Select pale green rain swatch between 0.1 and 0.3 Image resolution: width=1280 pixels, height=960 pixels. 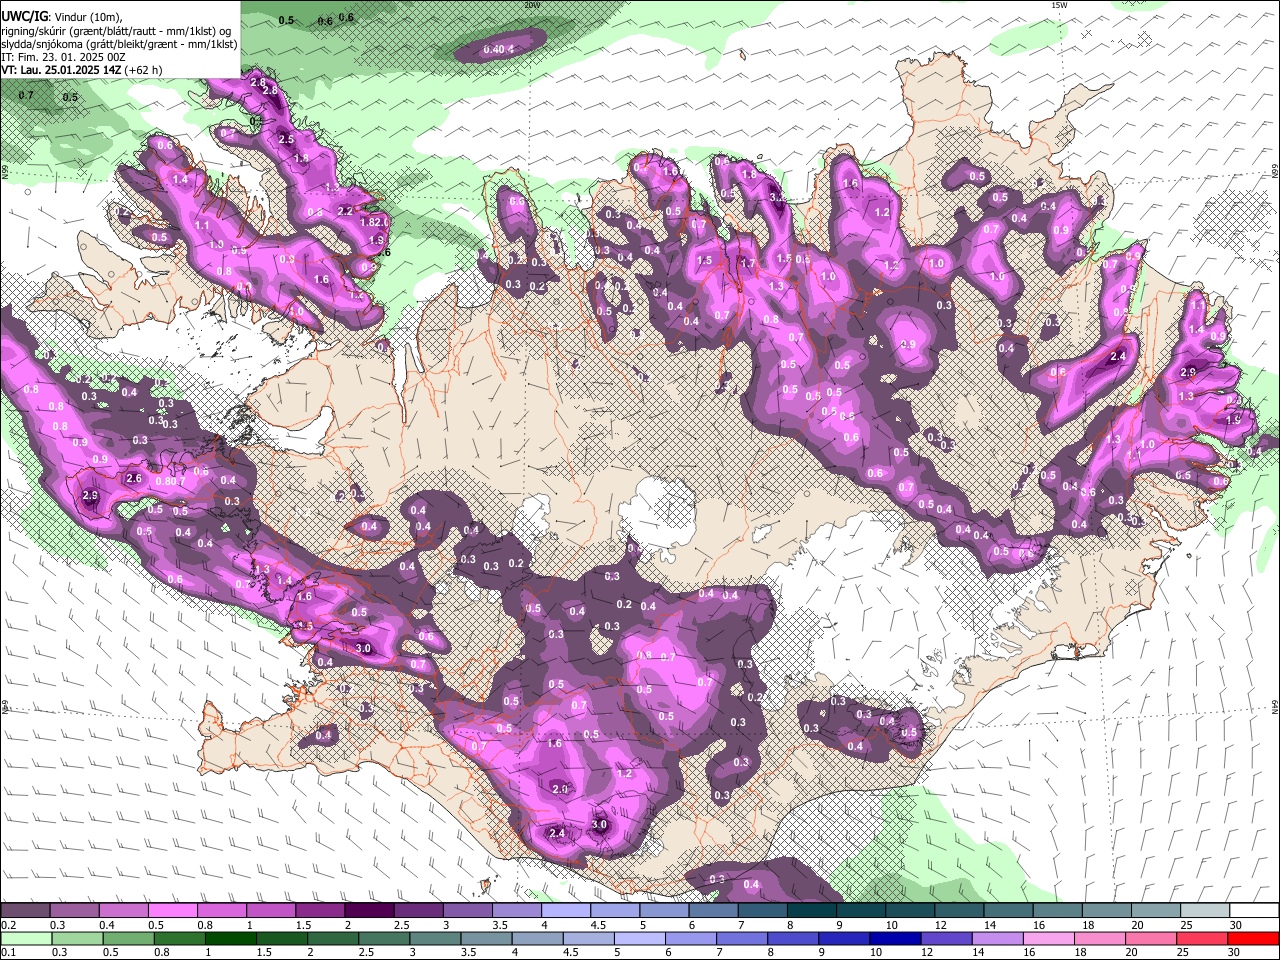(x=26, y=938)
